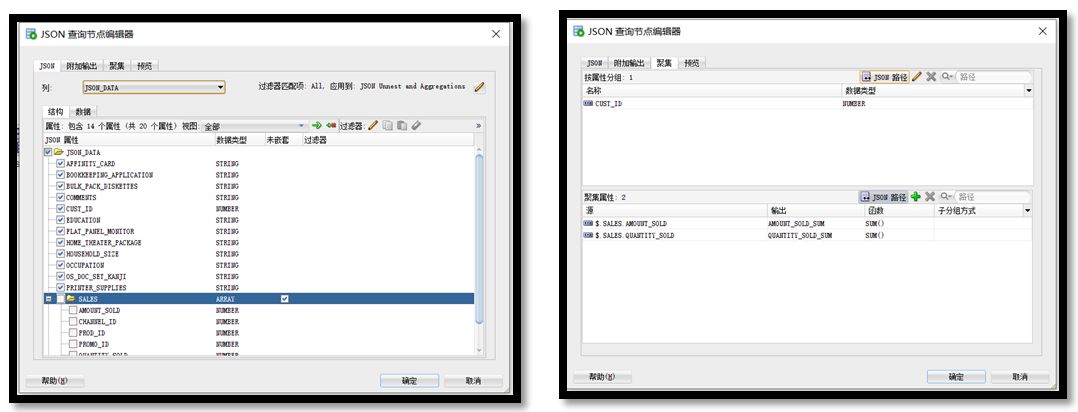Click the 路径 search field in group-by section
Image resolution: width=1078 pixels, height=412 pixels.
[x=994, y=77]
